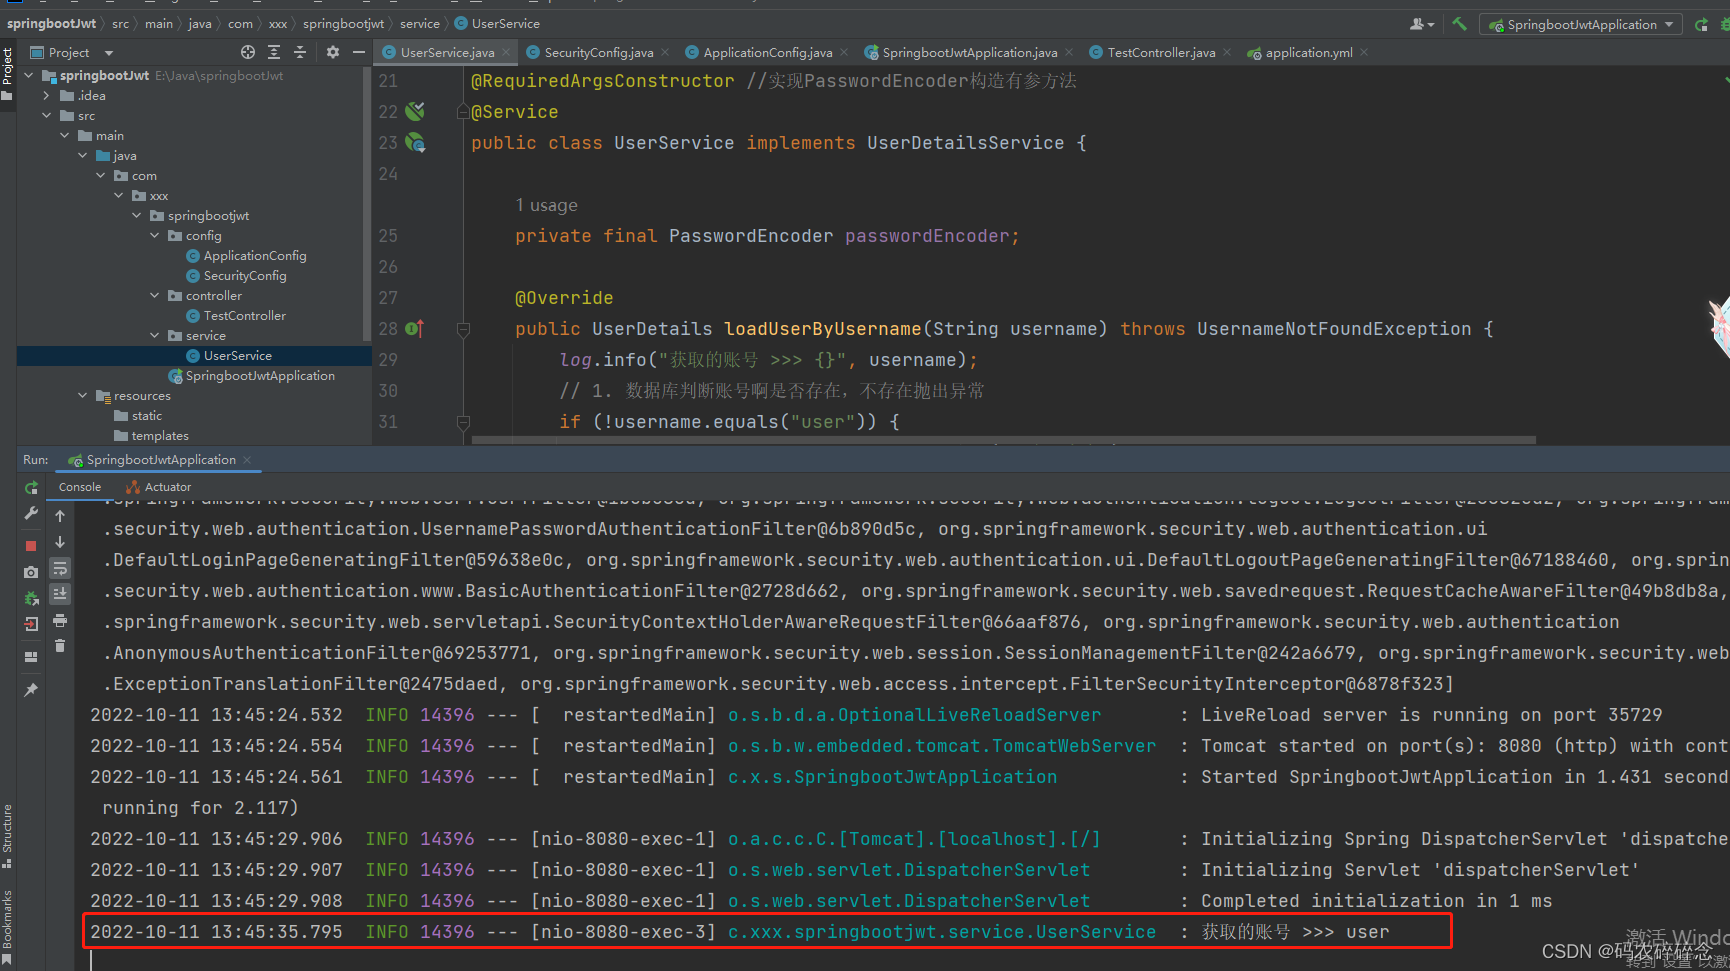Click the Spring bean gutter icon on UserService class
Viewport: 1730px width, 971px height.
[415, 143]
